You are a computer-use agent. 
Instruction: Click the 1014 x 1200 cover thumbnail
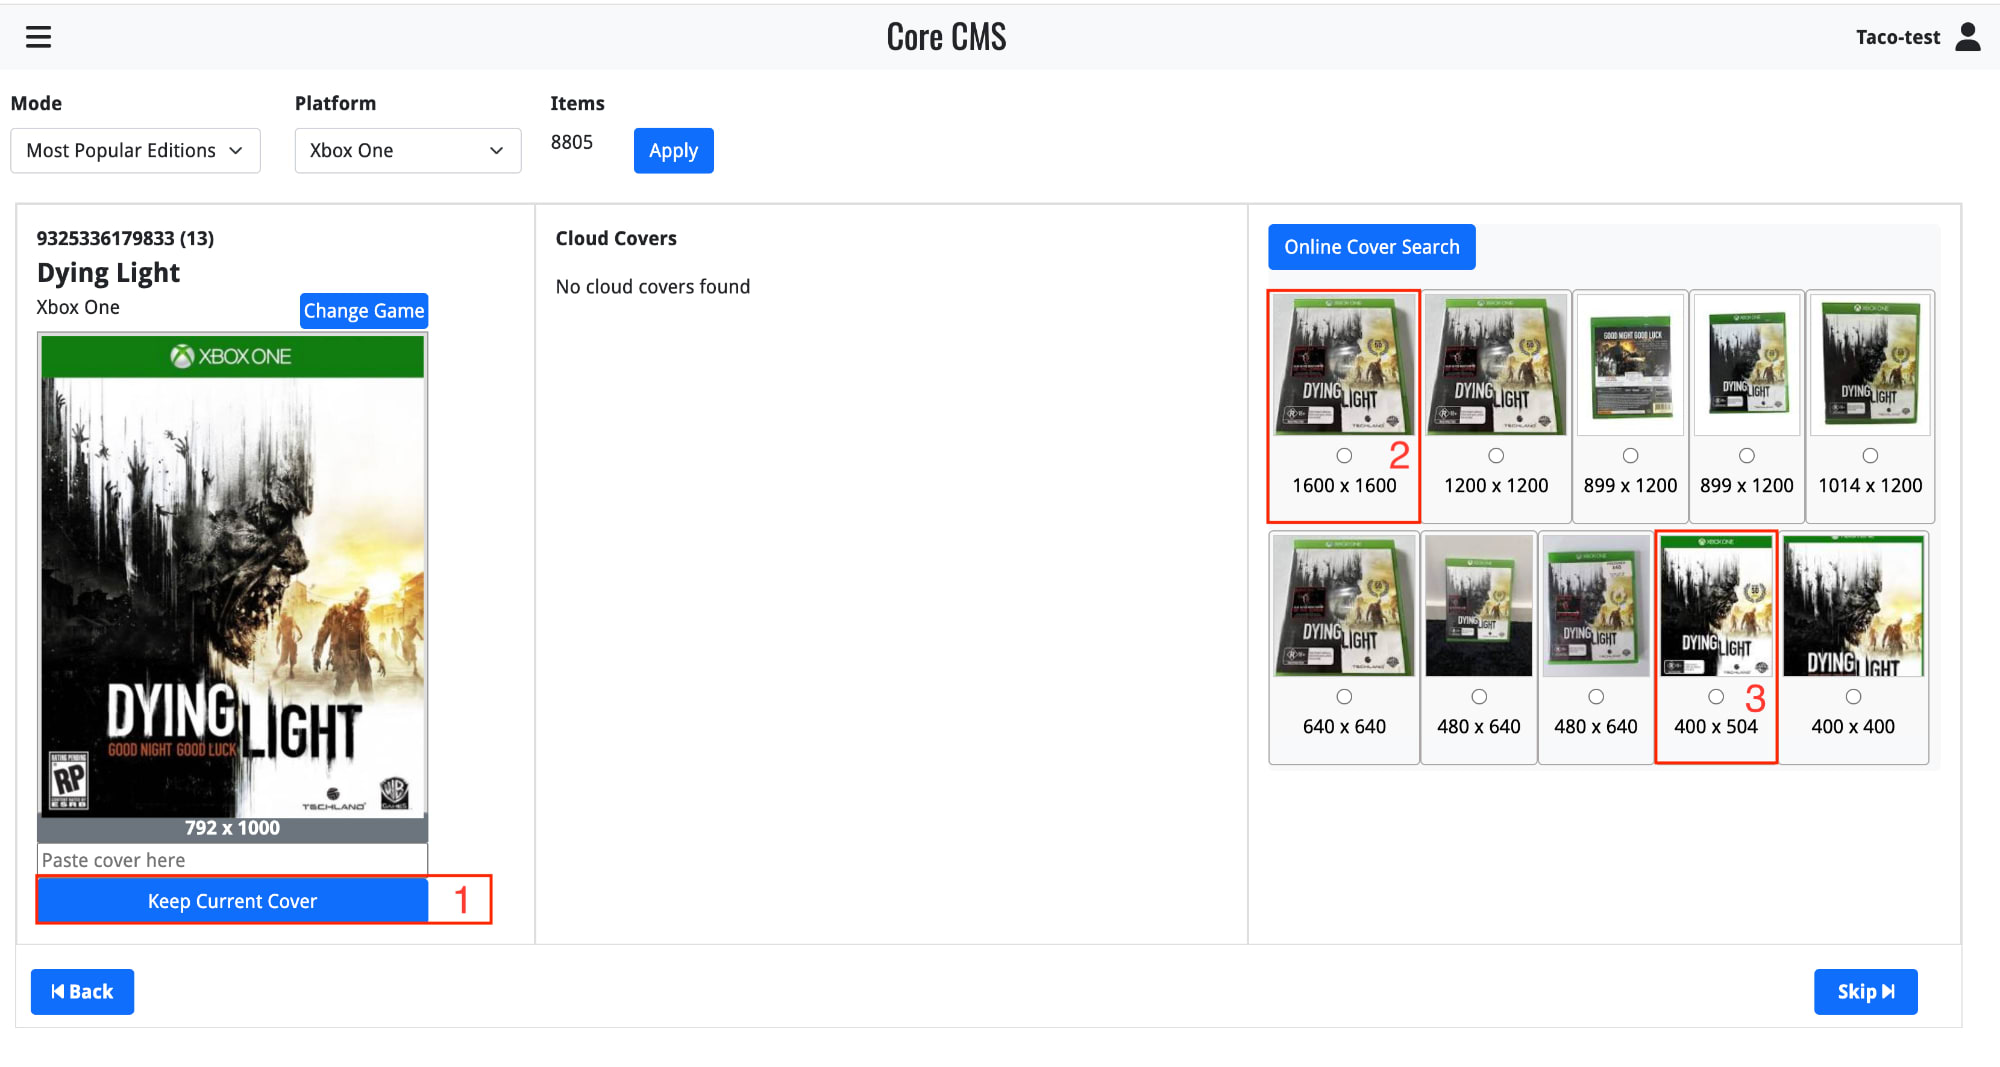(x=1870, y=365)
